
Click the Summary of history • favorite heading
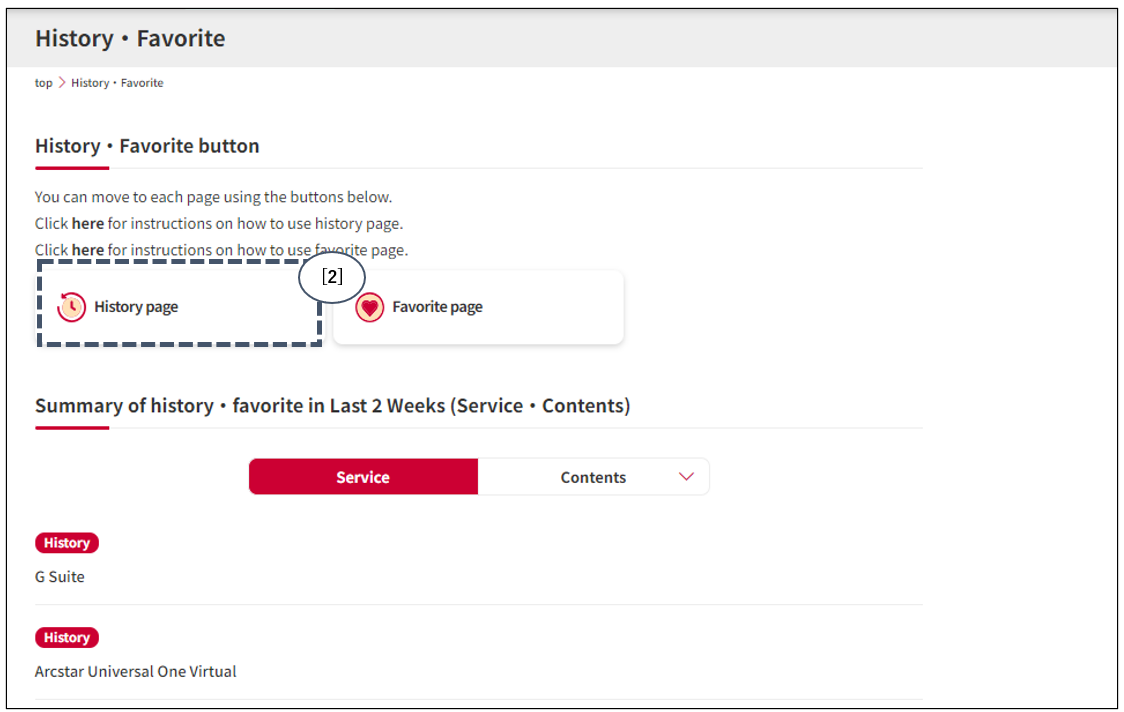click(x=333, y=406)
